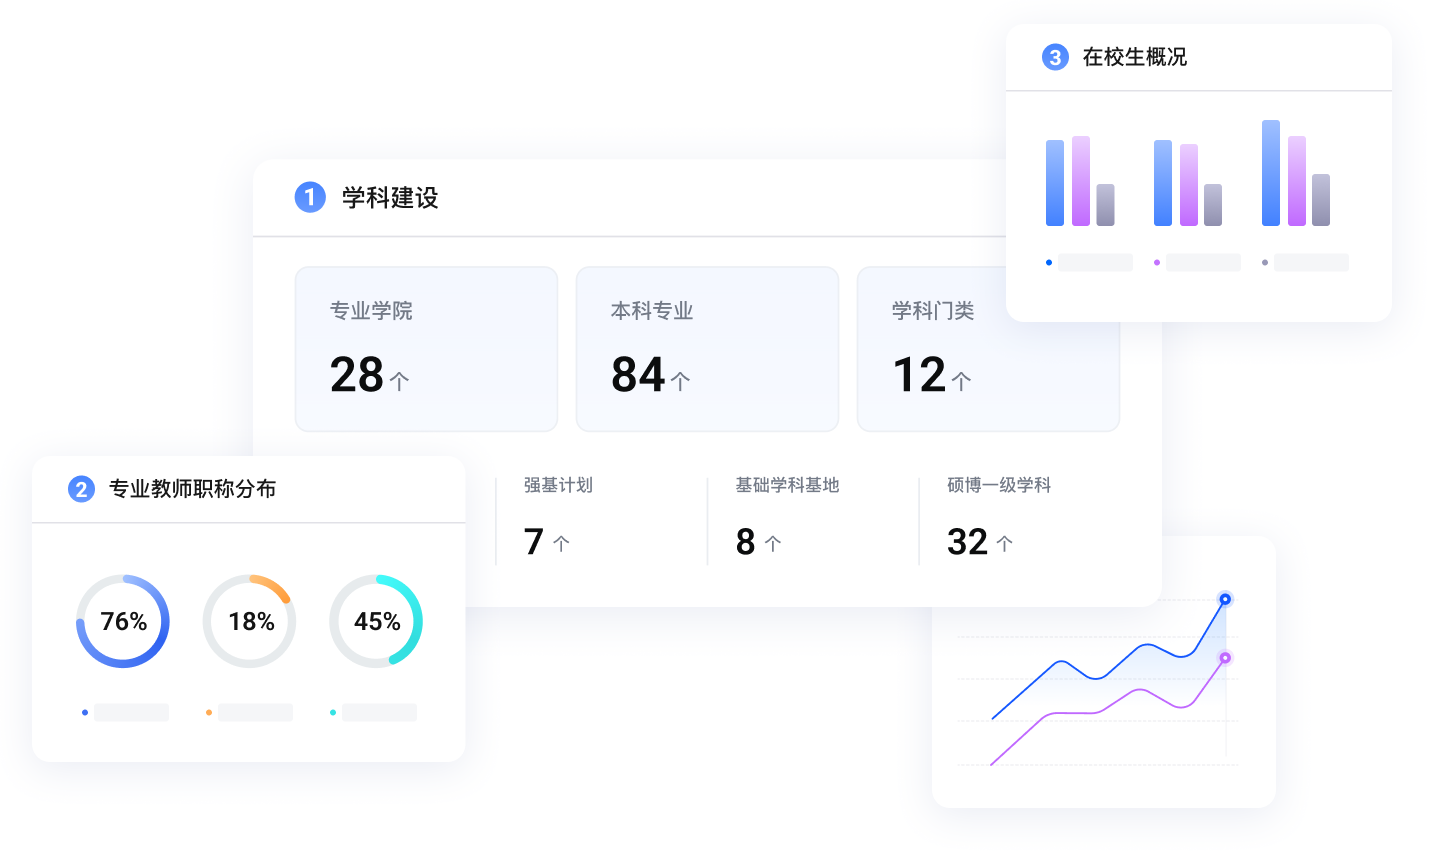Click the up arrow next to 硕博一级学科 32

(1005, 545)
